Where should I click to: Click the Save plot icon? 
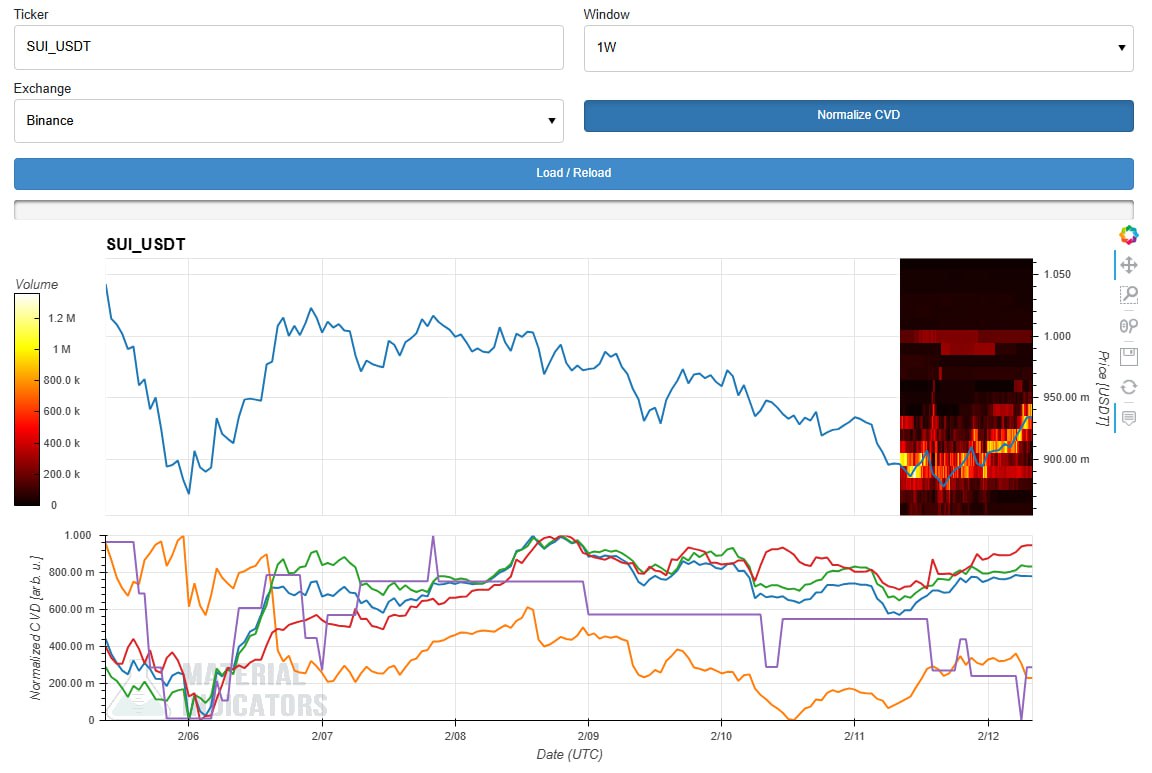(1128, 357)
